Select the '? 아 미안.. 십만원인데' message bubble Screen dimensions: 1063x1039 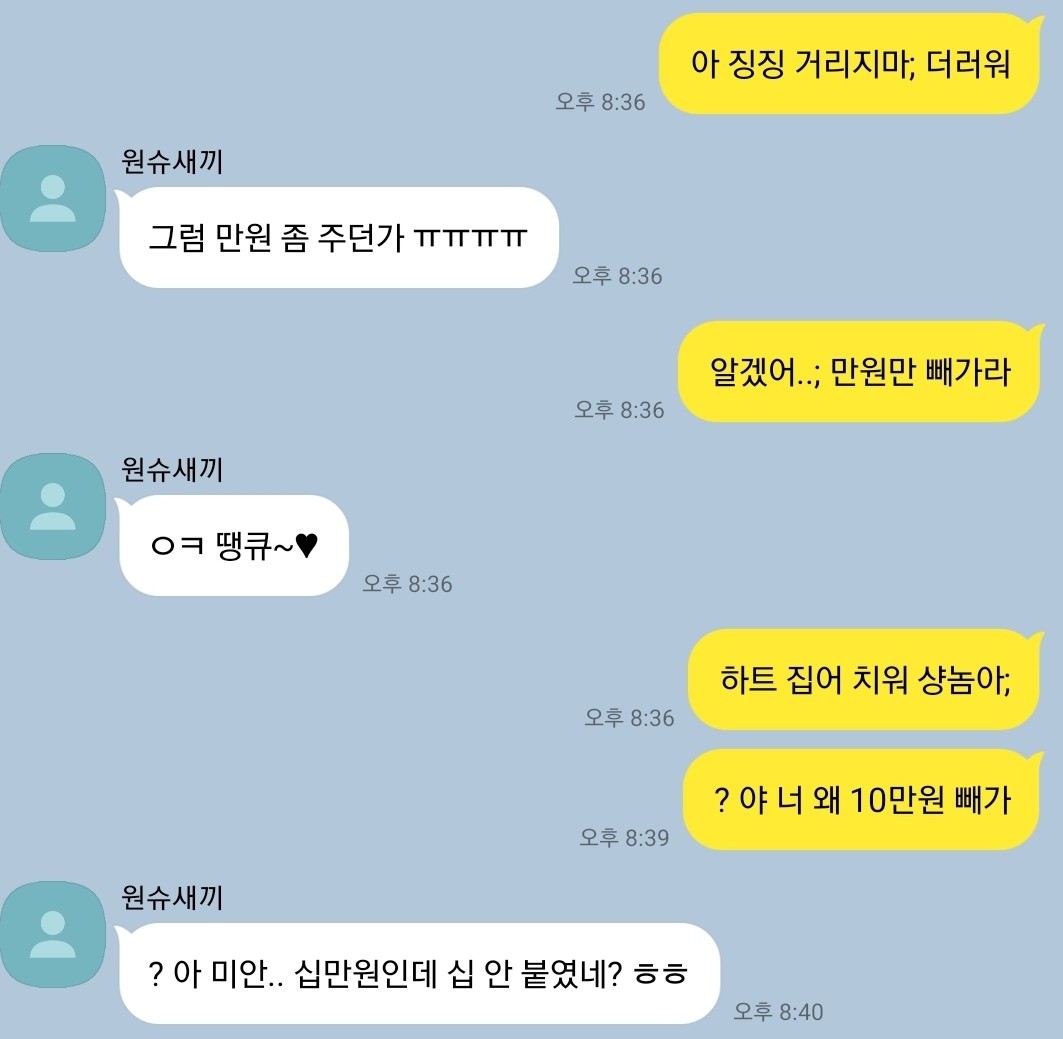[418, 974]
